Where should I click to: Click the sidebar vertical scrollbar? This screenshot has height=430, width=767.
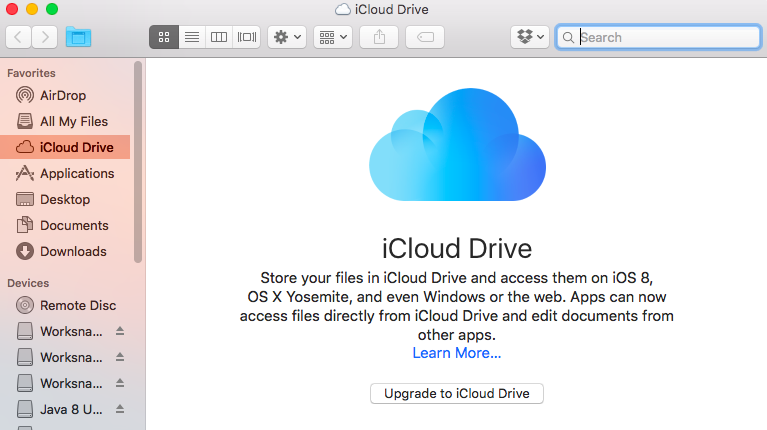pos(138,161)
